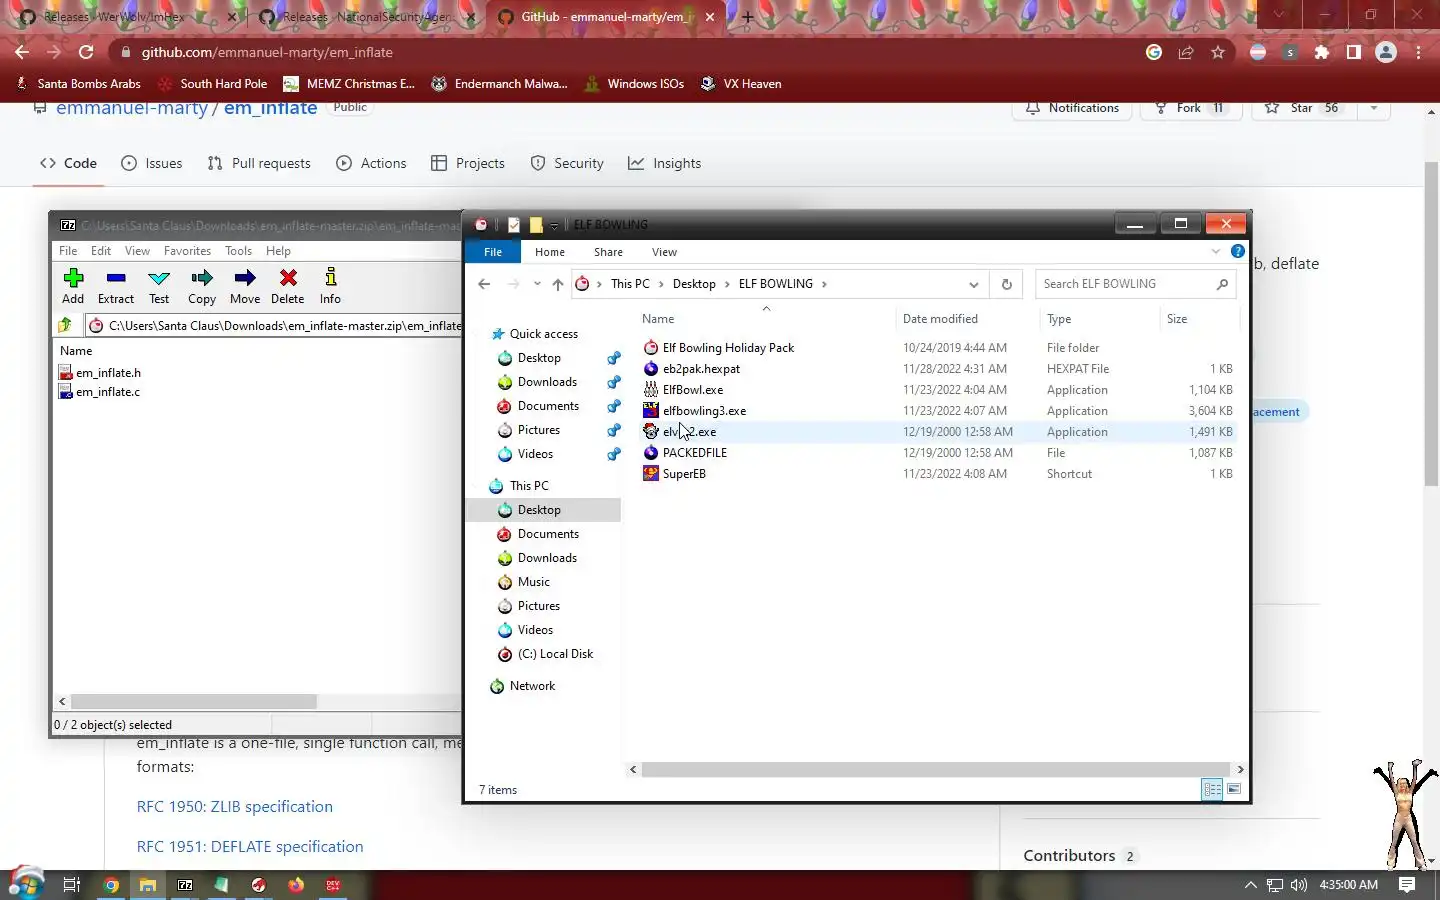Open Pictures under Quick access
1440x900 pixels.
pos(538,430)
